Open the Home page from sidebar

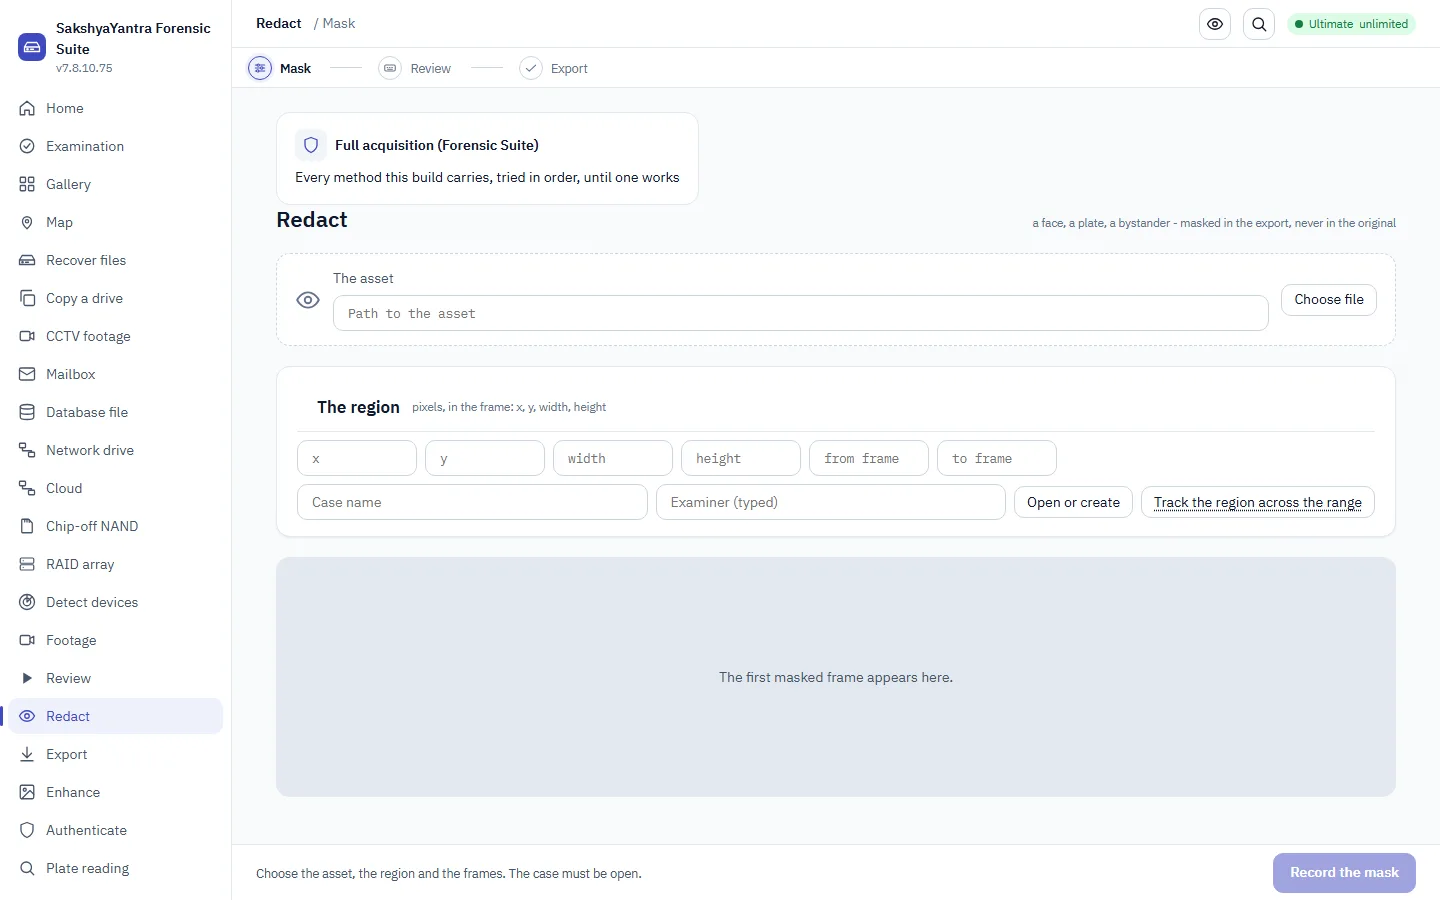116,108
